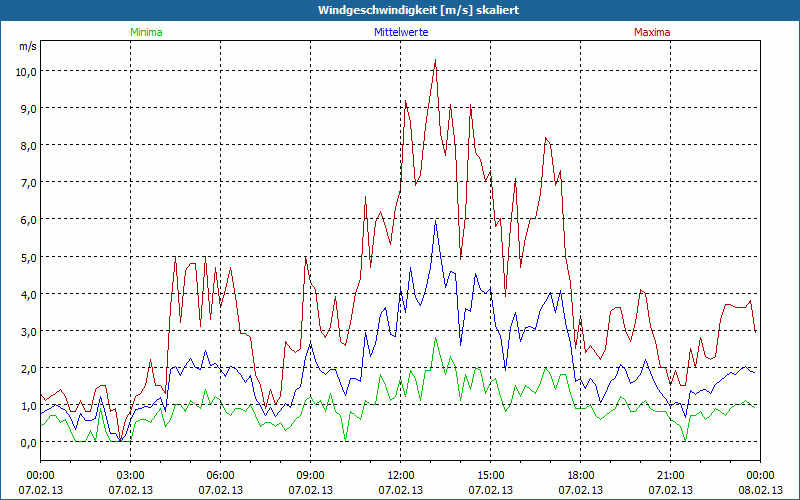Click the red Maxima peak above 10 m/s
The image size is (800, 500).
click(x=435, y=60)
